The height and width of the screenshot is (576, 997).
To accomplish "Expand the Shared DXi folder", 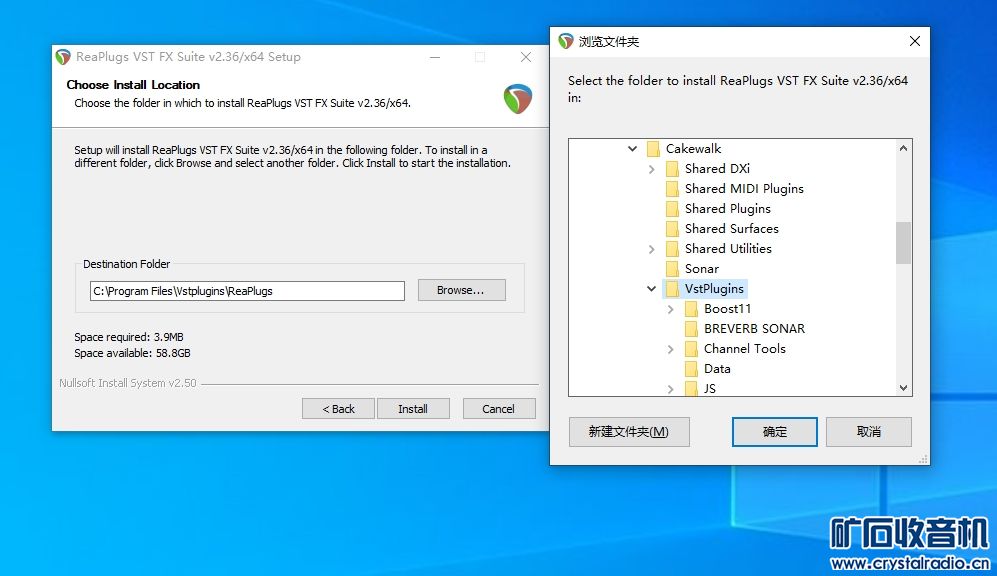I will coord(651,169).
